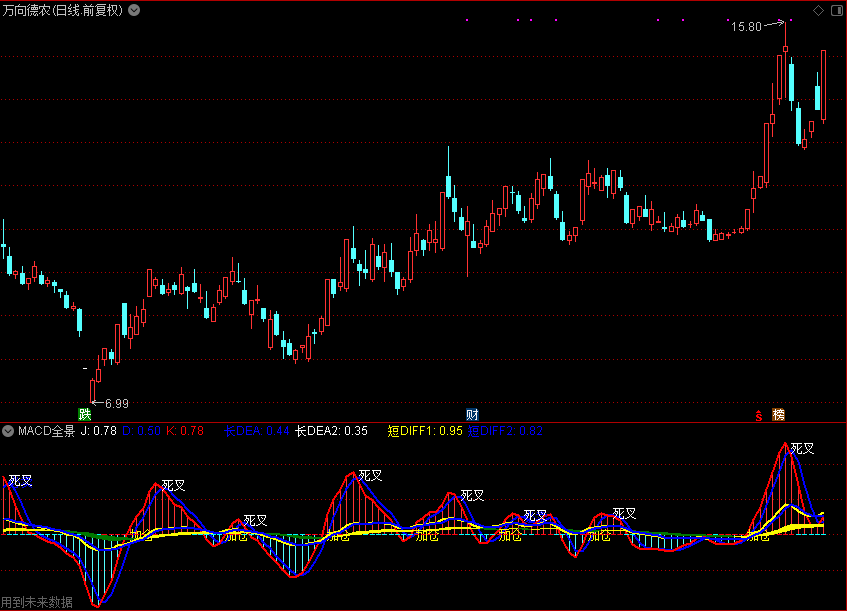Select the 万向德农(日线.前复权) chart title
Screen dimensions: 847x611
click(63, 10)
